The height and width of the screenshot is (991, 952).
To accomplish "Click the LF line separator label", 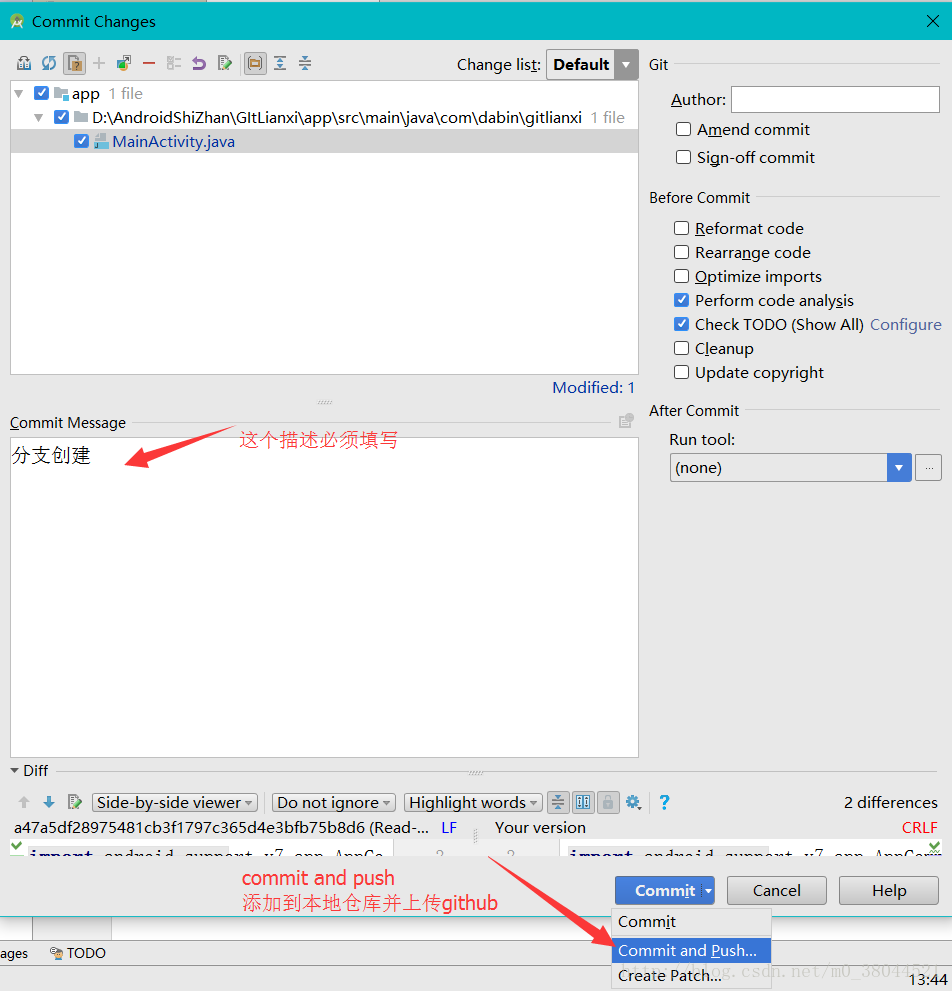I will pos(449,827).
